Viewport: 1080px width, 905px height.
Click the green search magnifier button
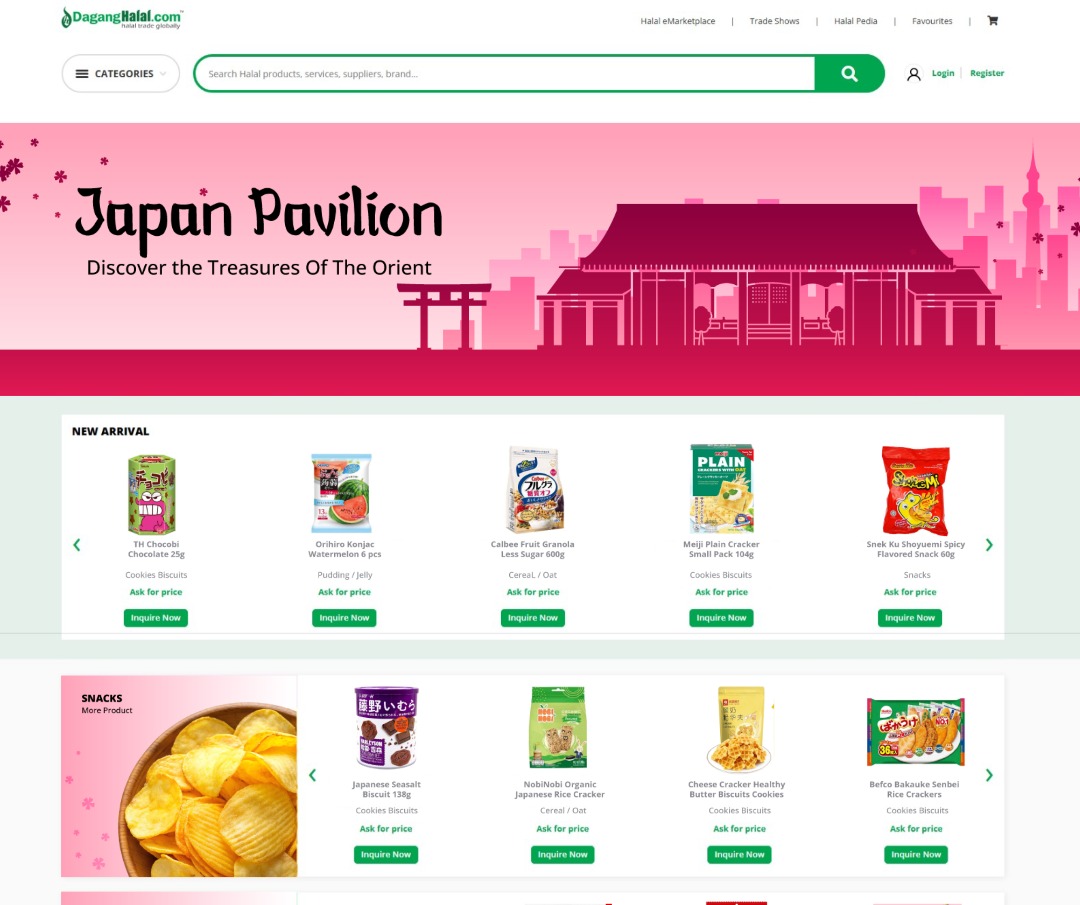[849, 74]
